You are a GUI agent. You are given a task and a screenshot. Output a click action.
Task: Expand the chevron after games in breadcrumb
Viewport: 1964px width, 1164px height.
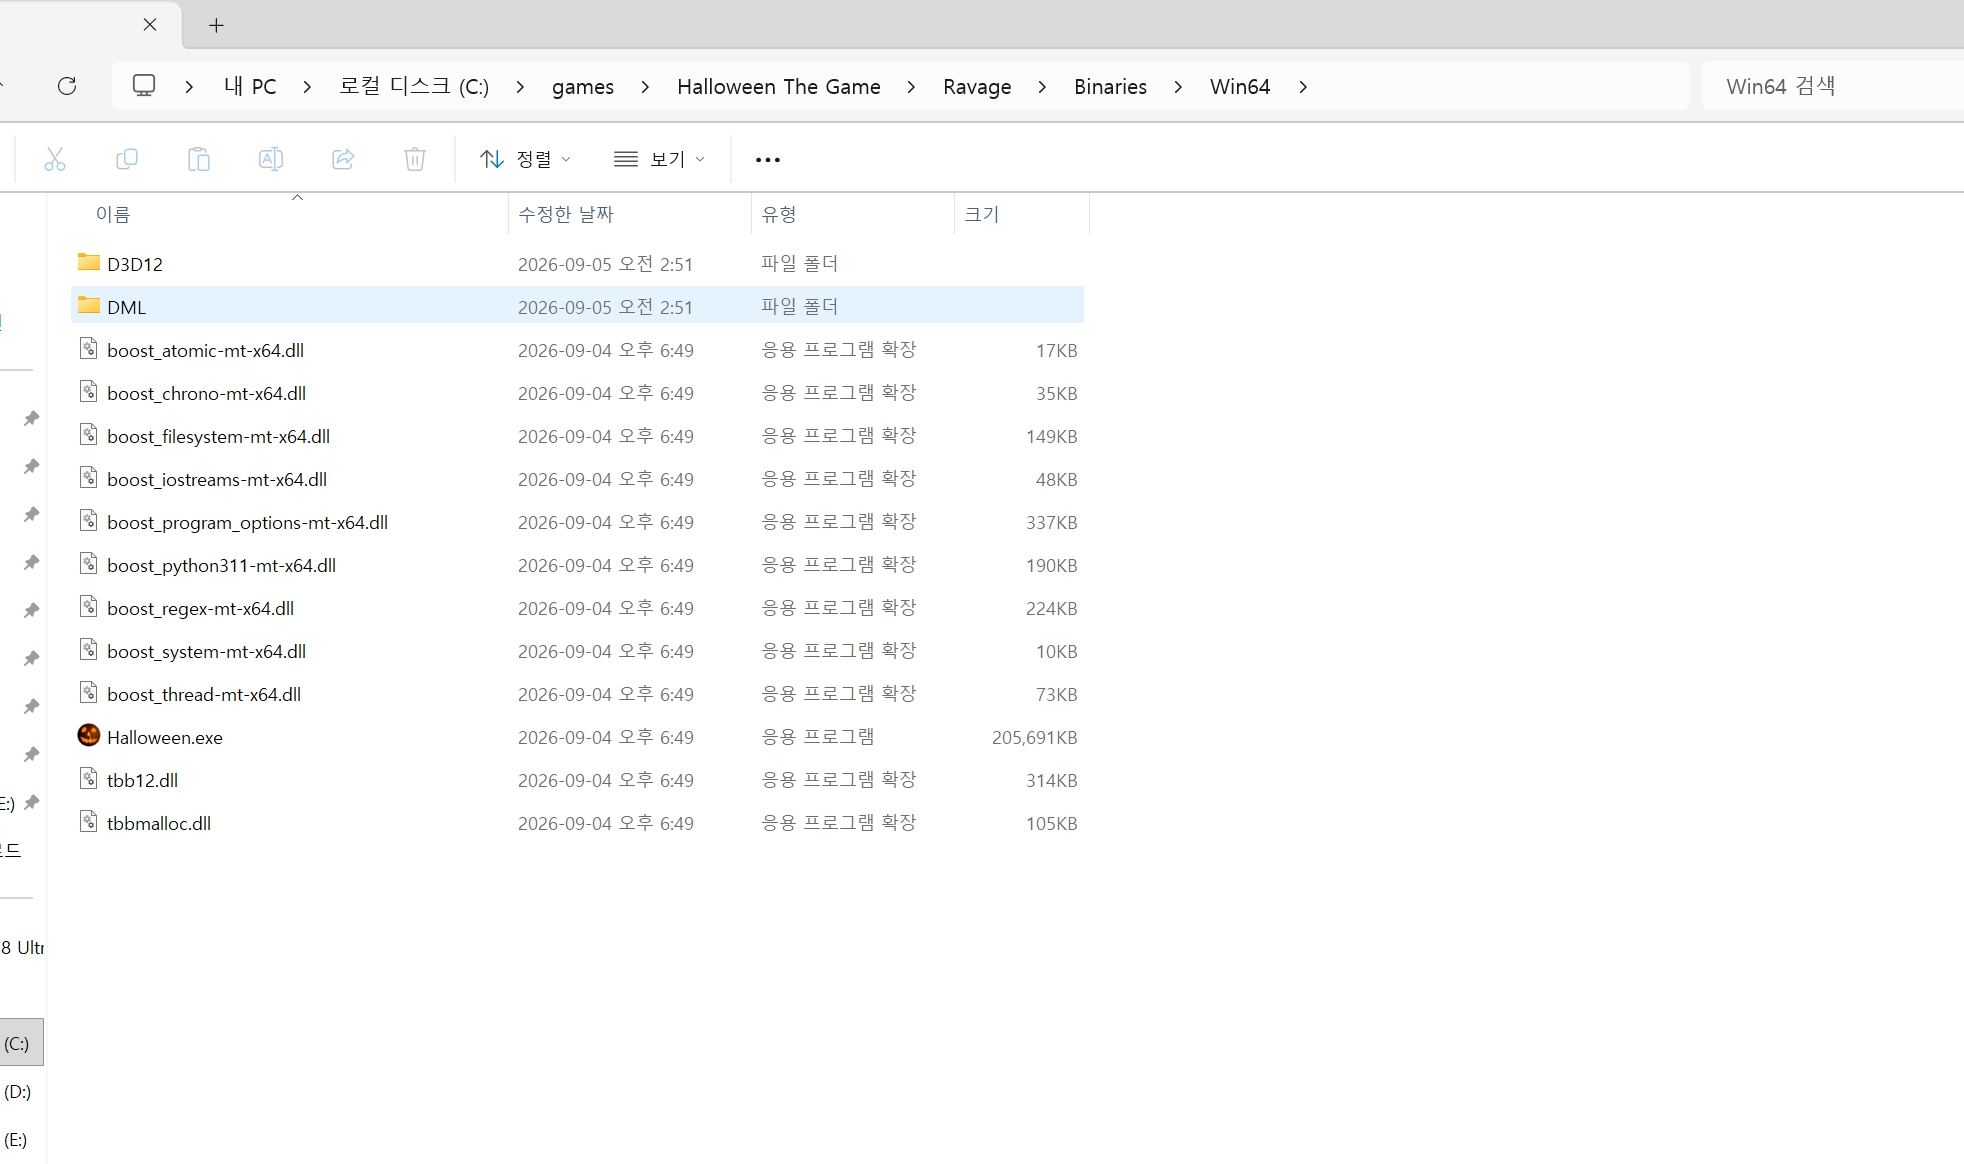point(645,87)
